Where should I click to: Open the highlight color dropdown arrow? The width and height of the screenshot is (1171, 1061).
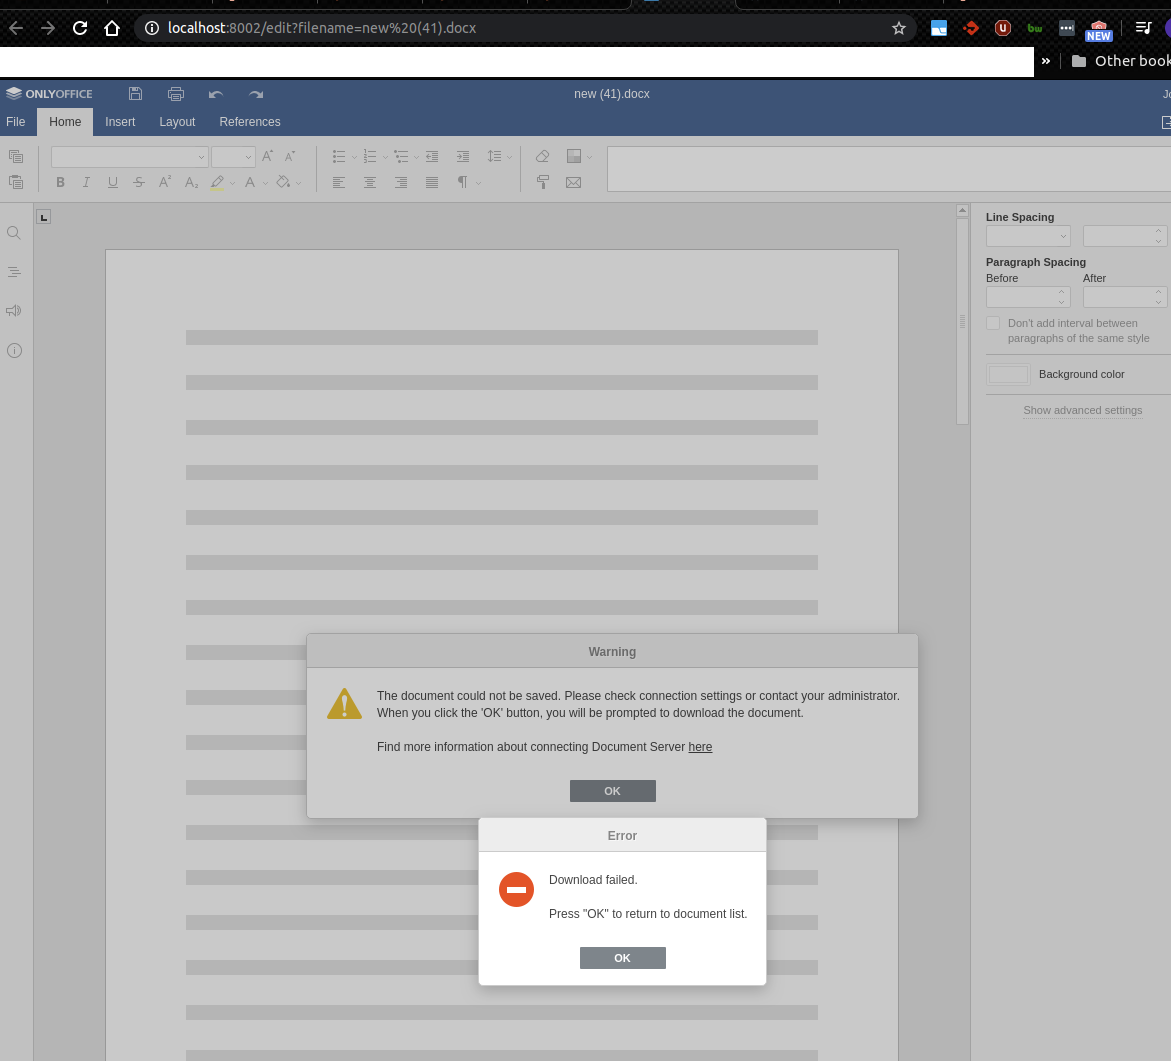tap(232, 182)
